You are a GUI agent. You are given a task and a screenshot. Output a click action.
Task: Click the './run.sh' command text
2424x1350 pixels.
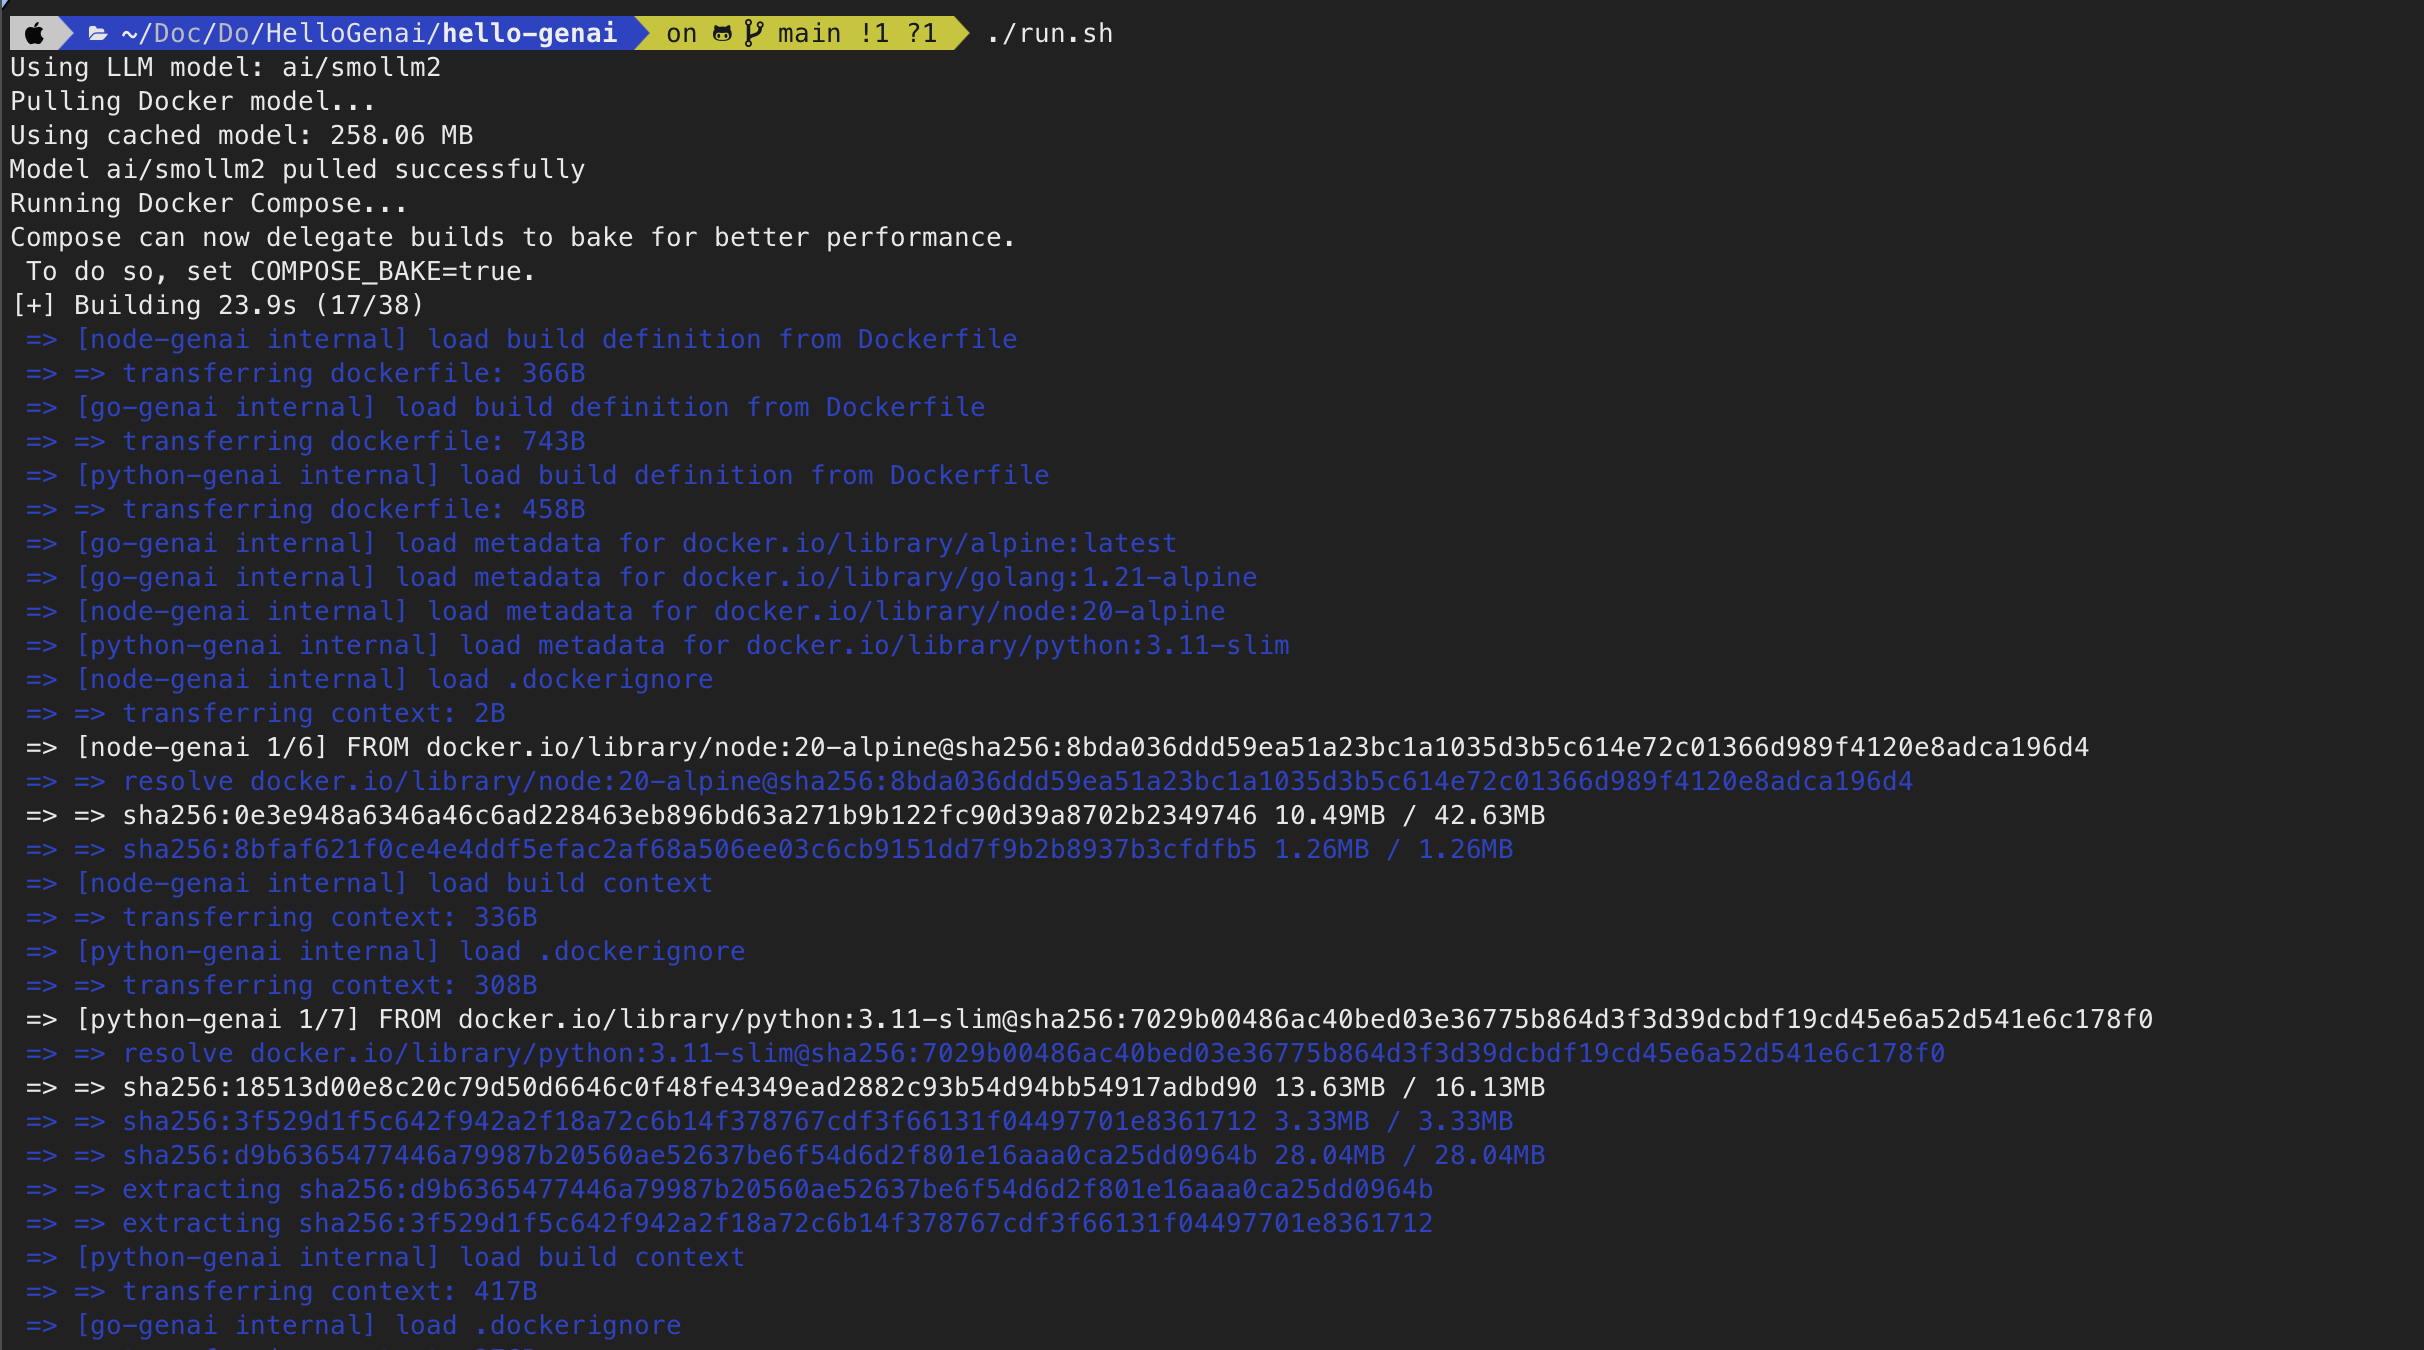[1049, 34]
